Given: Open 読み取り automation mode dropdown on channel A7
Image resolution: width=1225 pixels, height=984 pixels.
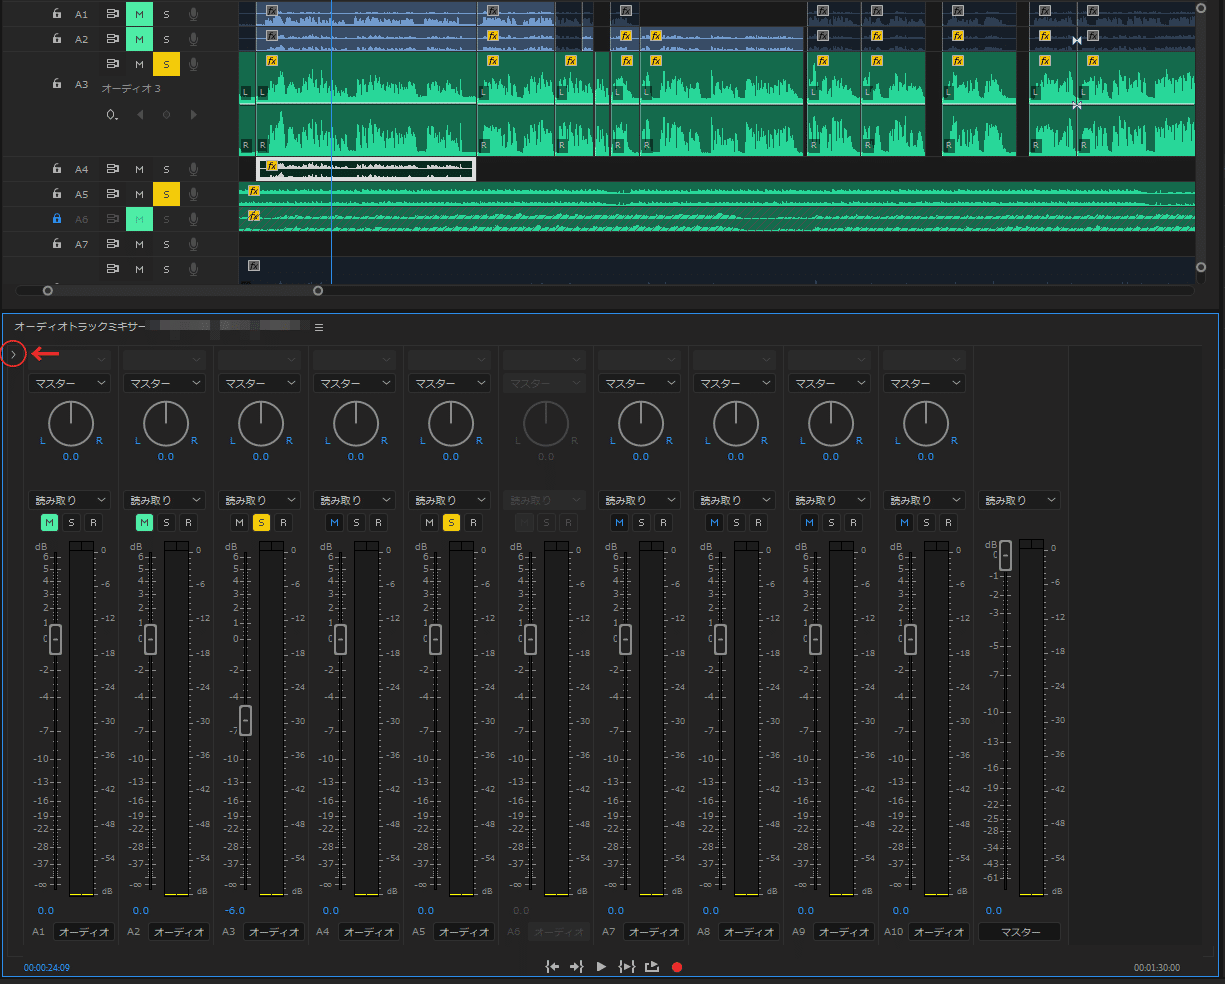Looking at the screenshot, I should 640,500.
